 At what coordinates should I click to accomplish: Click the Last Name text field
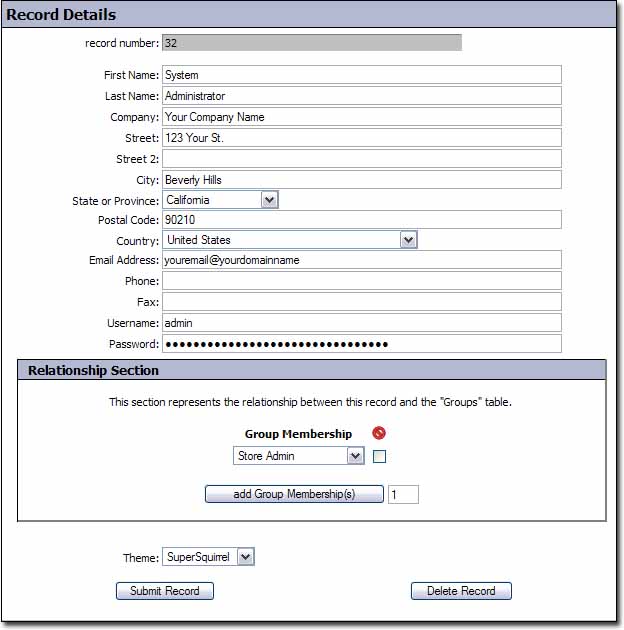click(361, 96)
